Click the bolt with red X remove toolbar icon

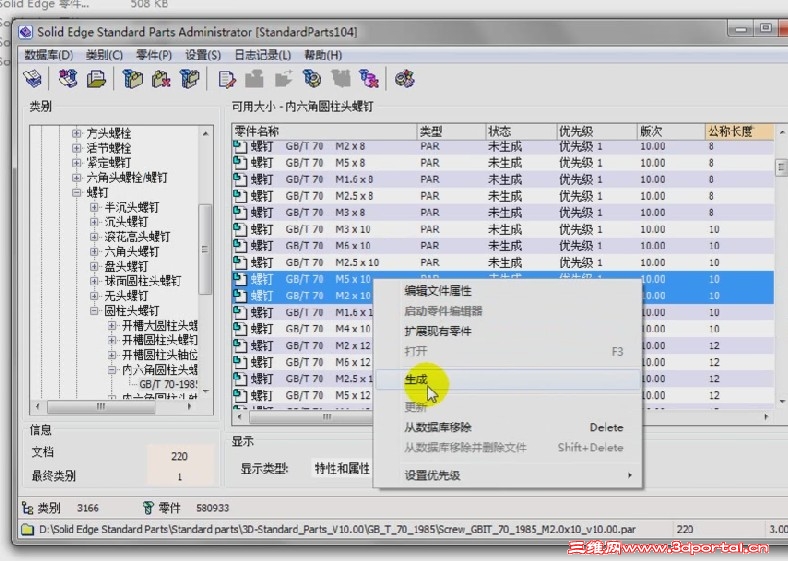[x=369, y=79]
